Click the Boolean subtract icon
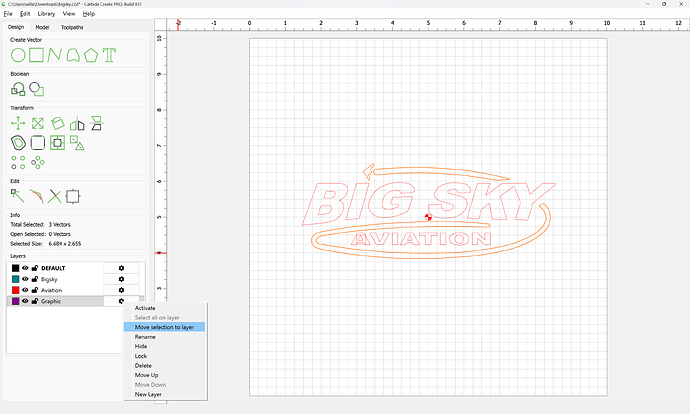Screen dimensions: 690x414 click(x=37, y=89)
